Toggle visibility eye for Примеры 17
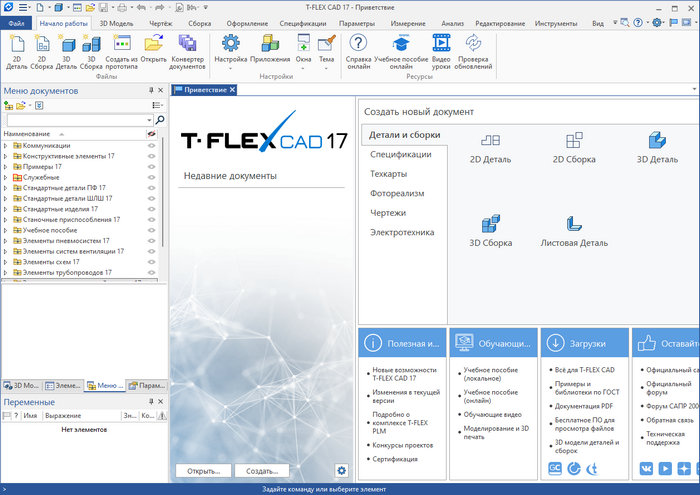The width and height of the screenshot is (700, 495). (x=152, y=166)
